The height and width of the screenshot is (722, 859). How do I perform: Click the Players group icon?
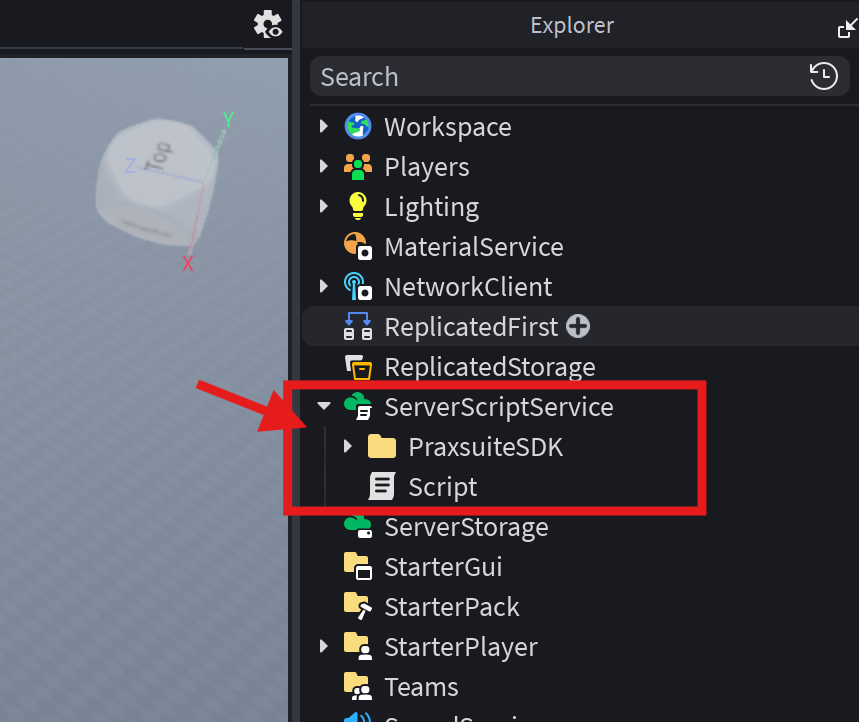pos(358,167)
